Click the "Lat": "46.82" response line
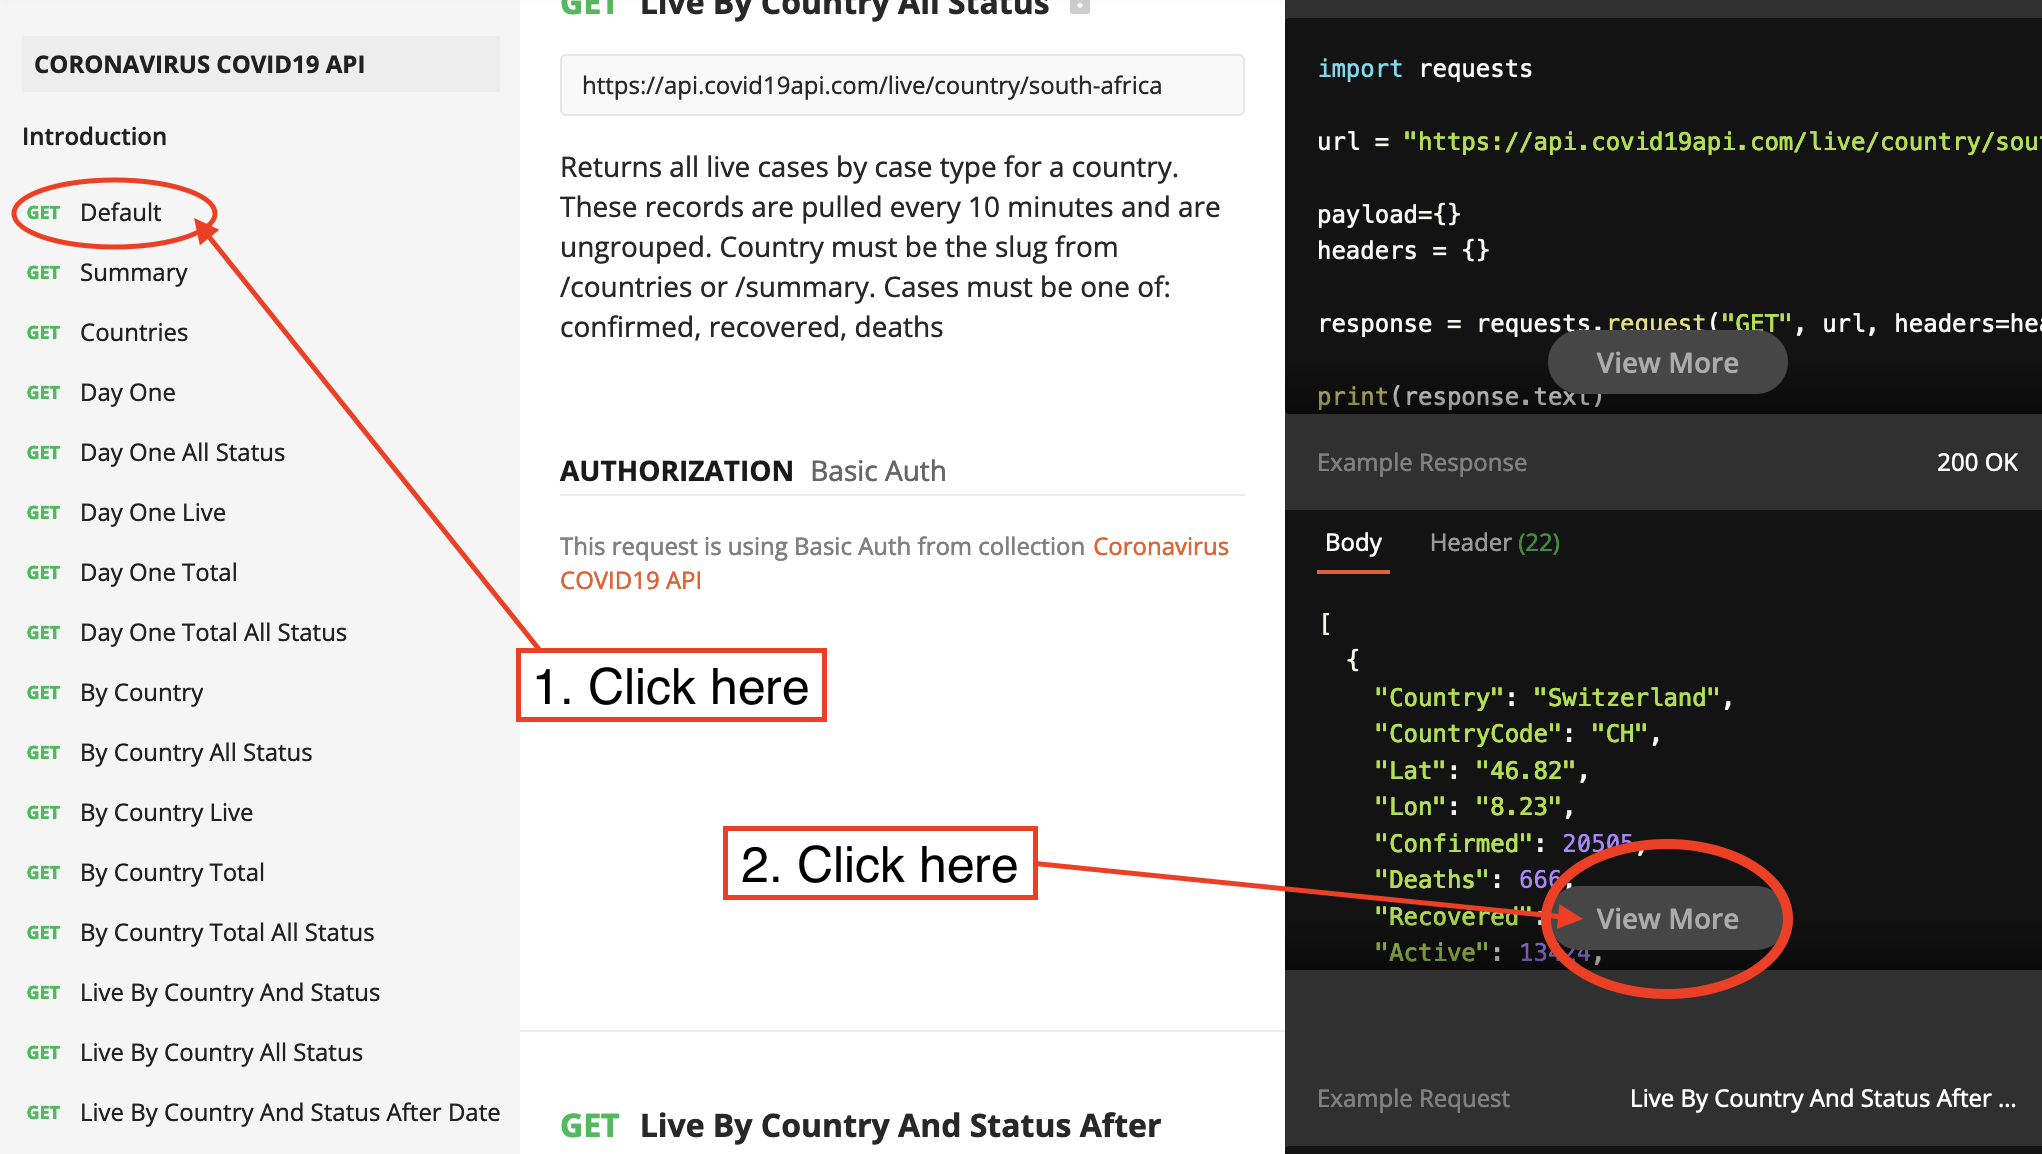Screen dimensions: 2042x1154 1481,771
